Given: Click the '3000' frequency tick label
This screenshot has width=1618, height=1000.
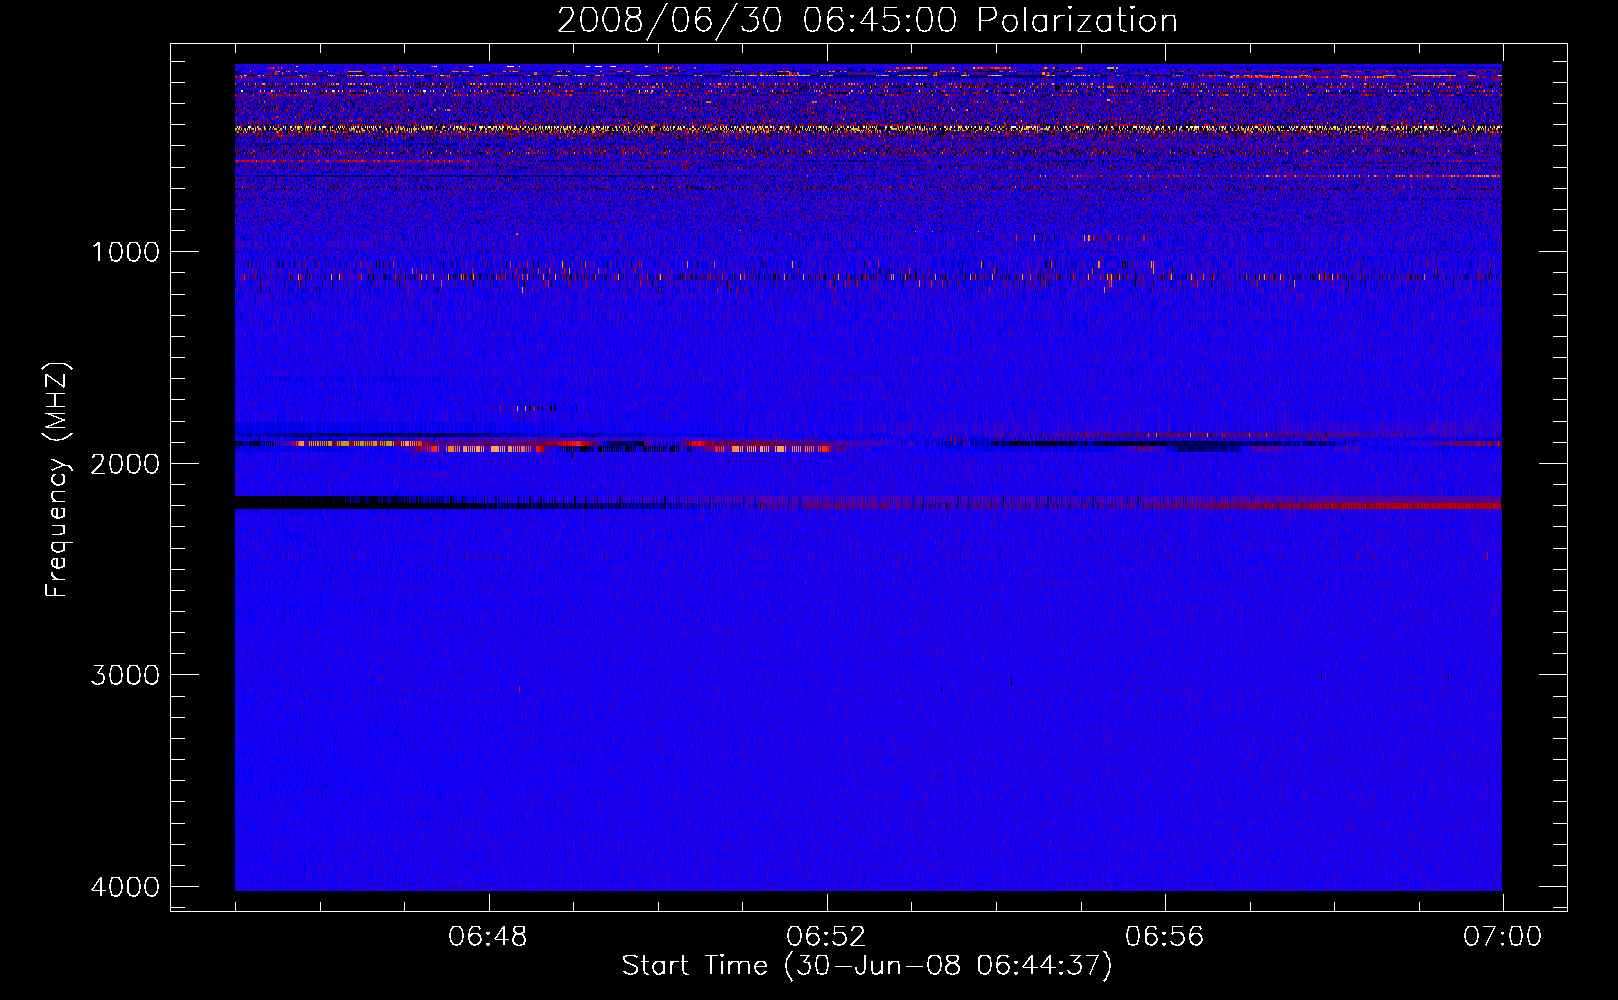Looking at the screenshot, I should pyautogui.click(x=125, y=675).
